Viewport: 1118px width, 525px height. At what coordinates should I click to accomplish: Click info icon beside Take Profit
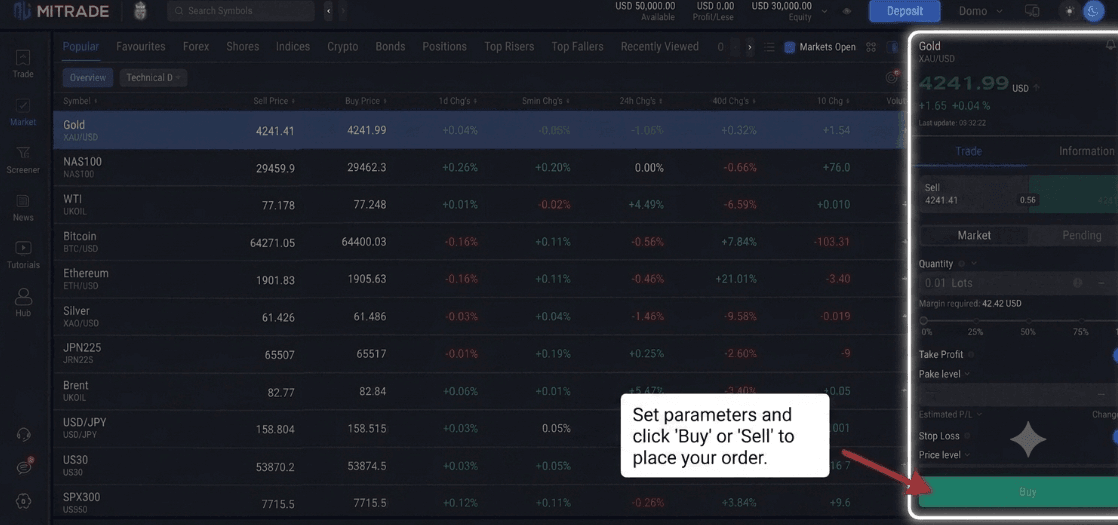pyautogui.click(x=971, y=354)
